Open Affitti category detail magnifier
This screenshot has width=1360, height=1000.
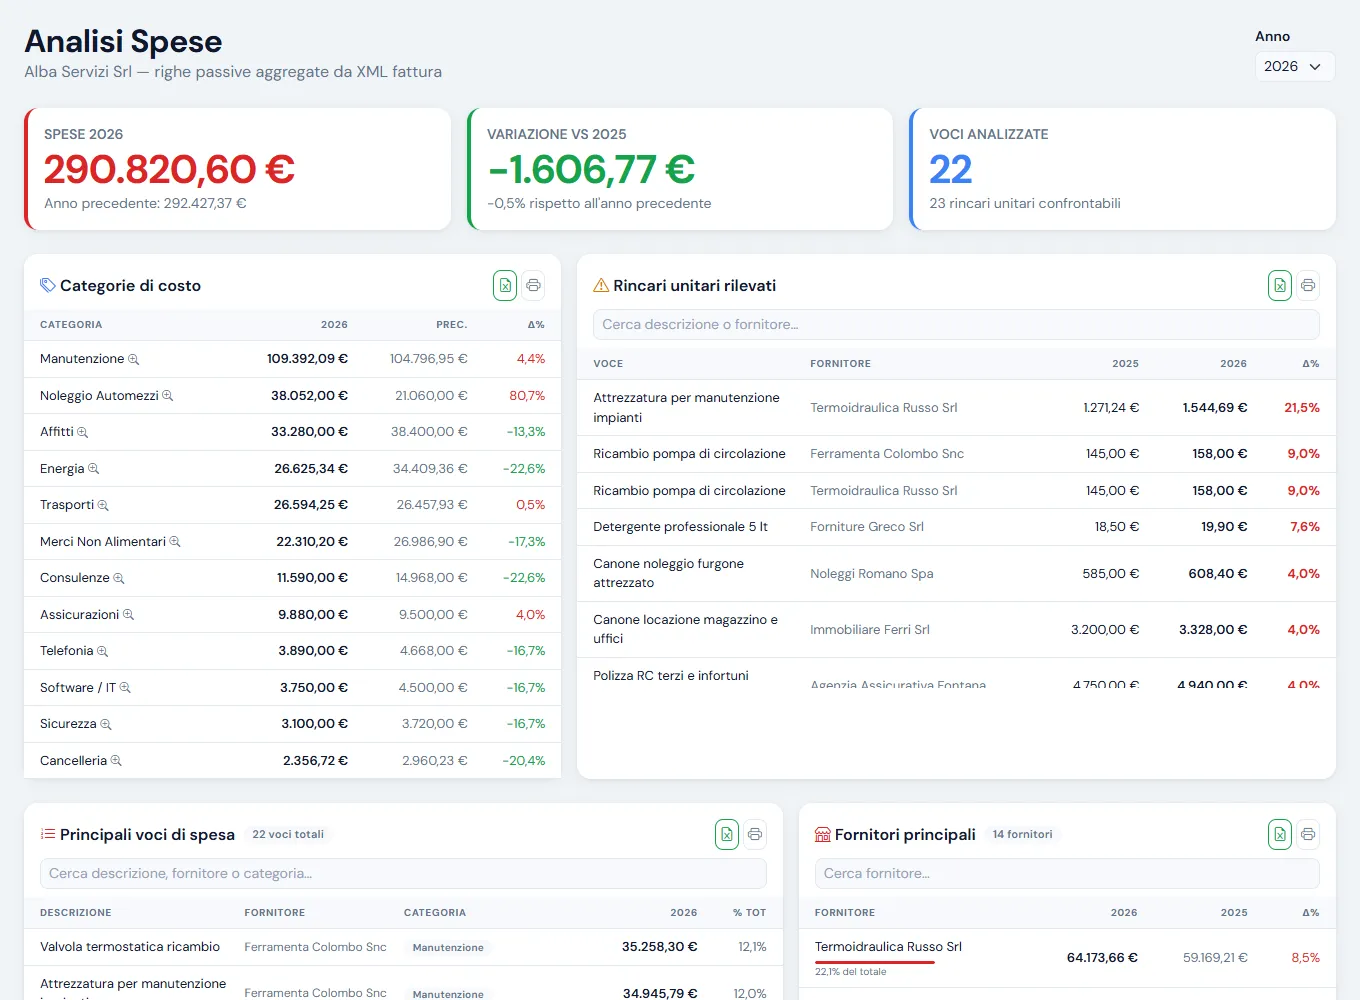click(x=83, y=432)
